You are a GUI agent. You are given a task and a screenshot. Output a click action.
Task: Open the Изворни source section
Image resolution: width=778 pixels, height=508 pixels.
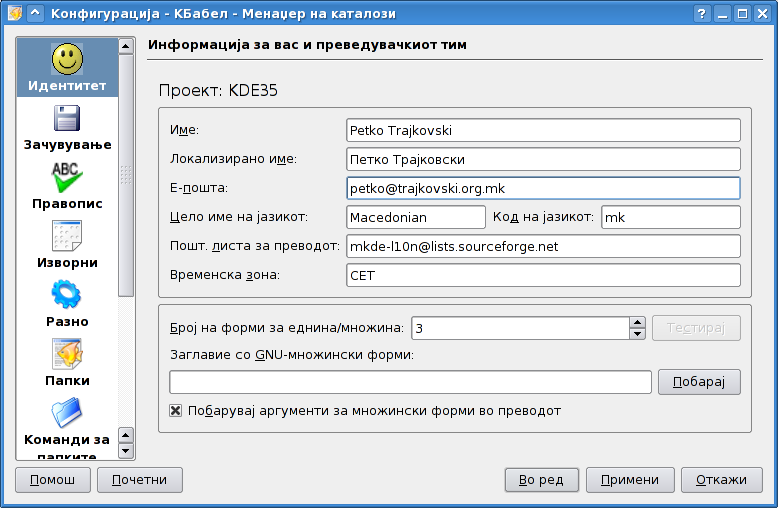click(x=67, y=236)
